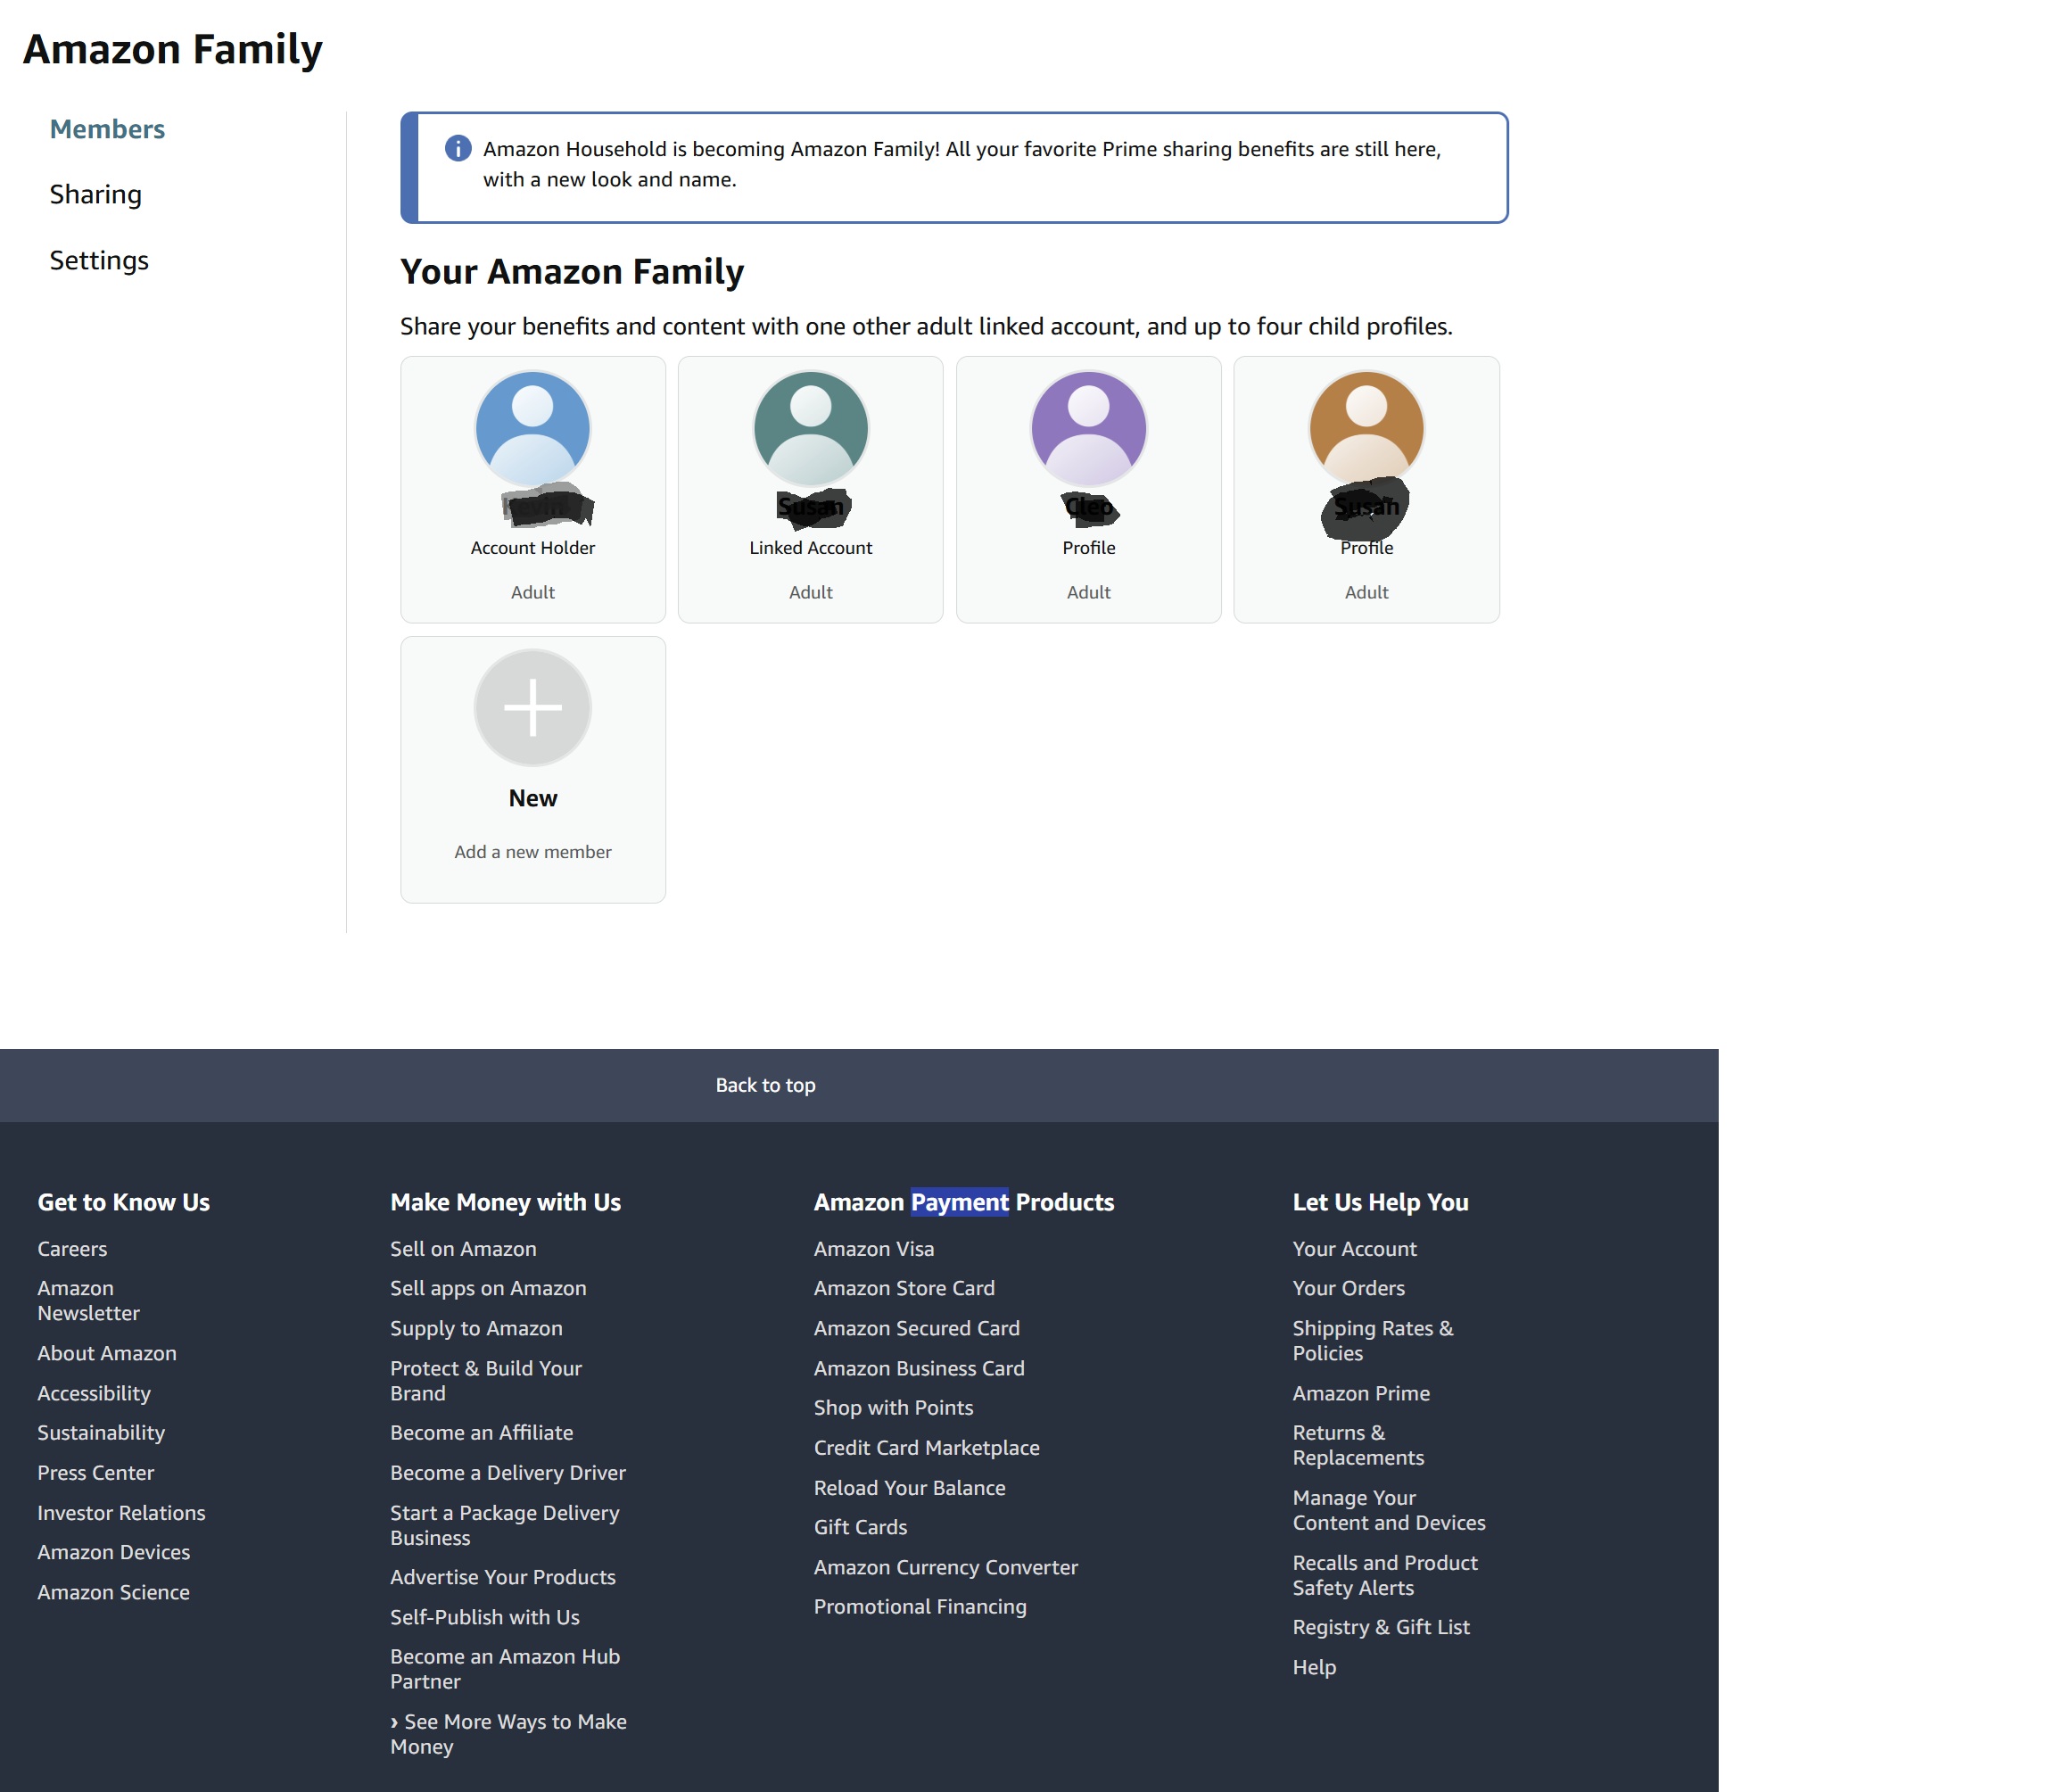The image size is (2055, 1792).
Task: Click the plus icon to add member
Action: [x=532, y=707]
